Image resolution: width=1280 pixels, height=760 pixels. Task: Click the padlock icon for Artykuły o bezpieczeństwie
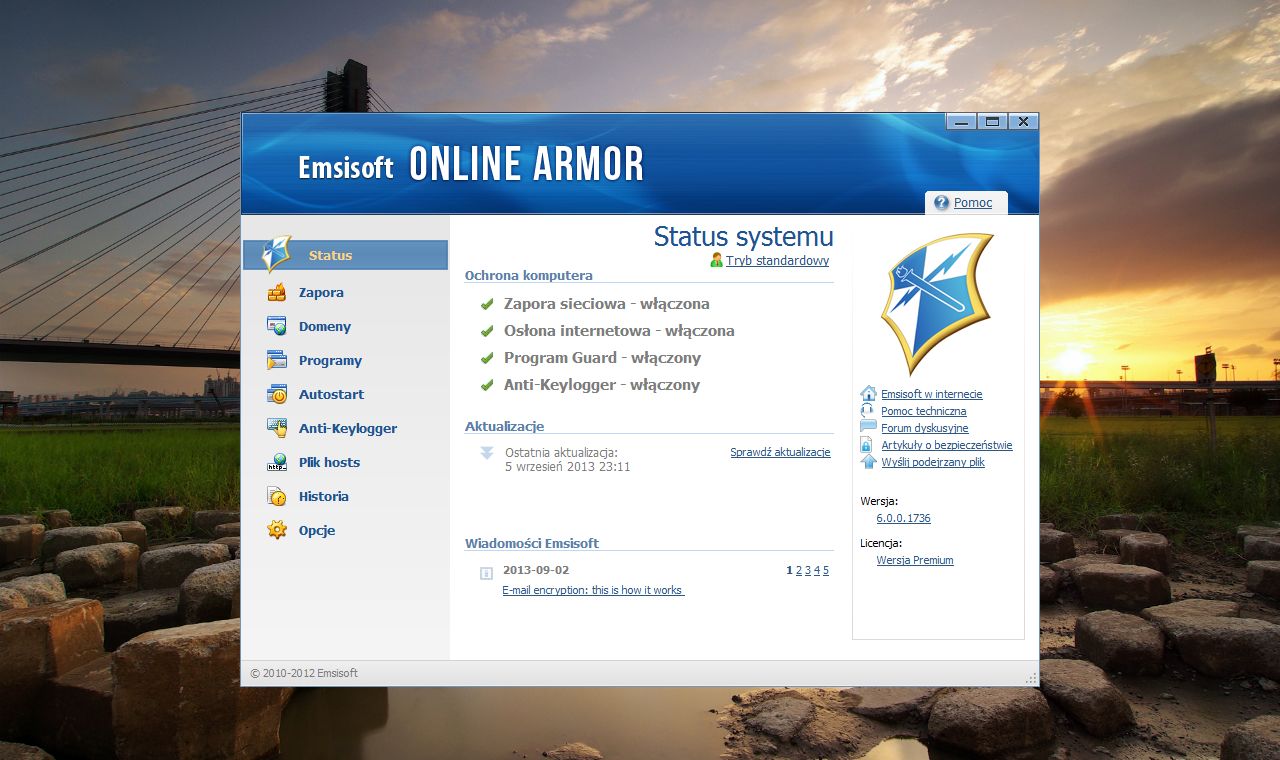[868, 445]
